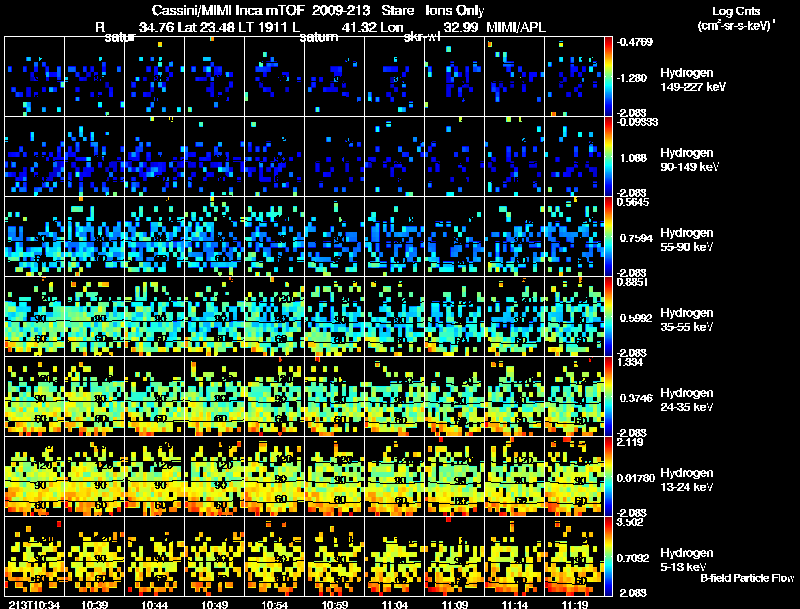Click the 'Hydrogen 5-13 keV' row label
This screenshot has width=800, height=609.
click(687, 560)
